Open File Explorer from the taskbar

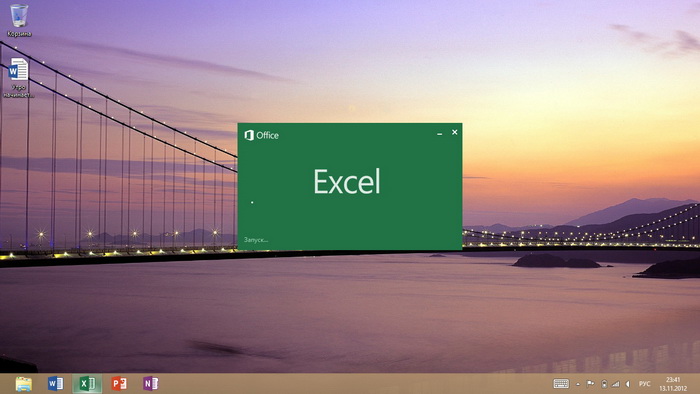pos(24,384)
